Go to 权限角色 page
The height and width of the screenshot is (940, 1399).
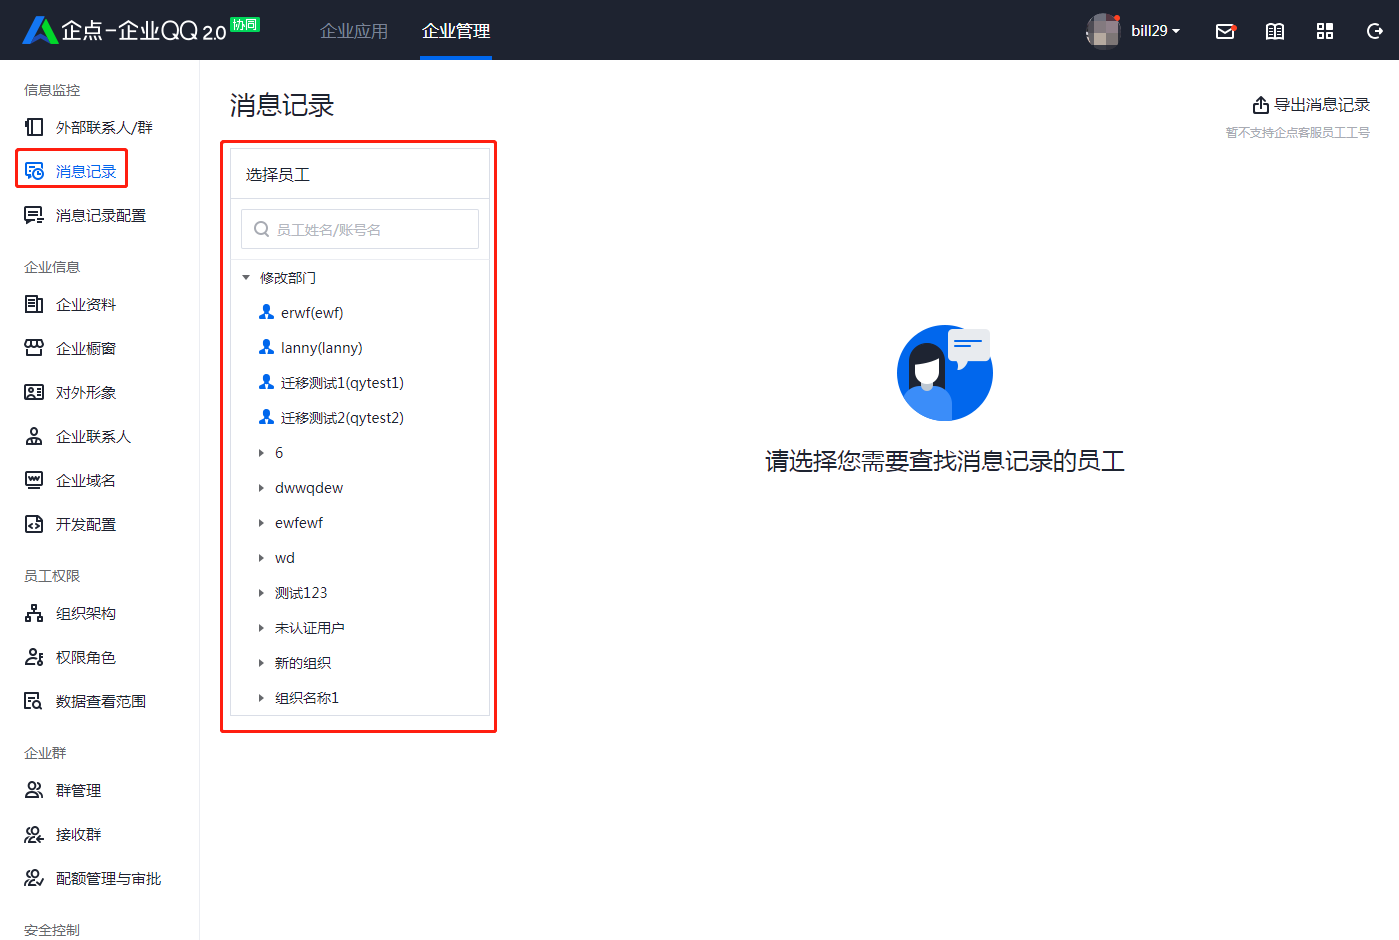pos(86,657)
